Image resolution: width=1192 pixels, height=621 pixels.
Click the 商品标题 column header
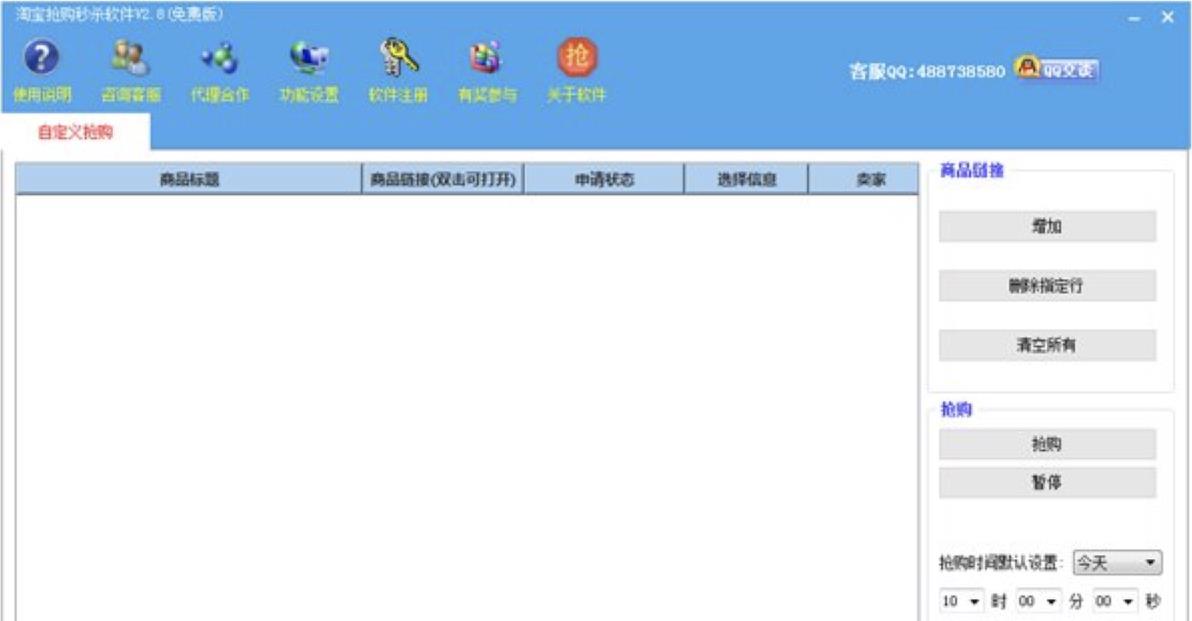pos(189,179)
